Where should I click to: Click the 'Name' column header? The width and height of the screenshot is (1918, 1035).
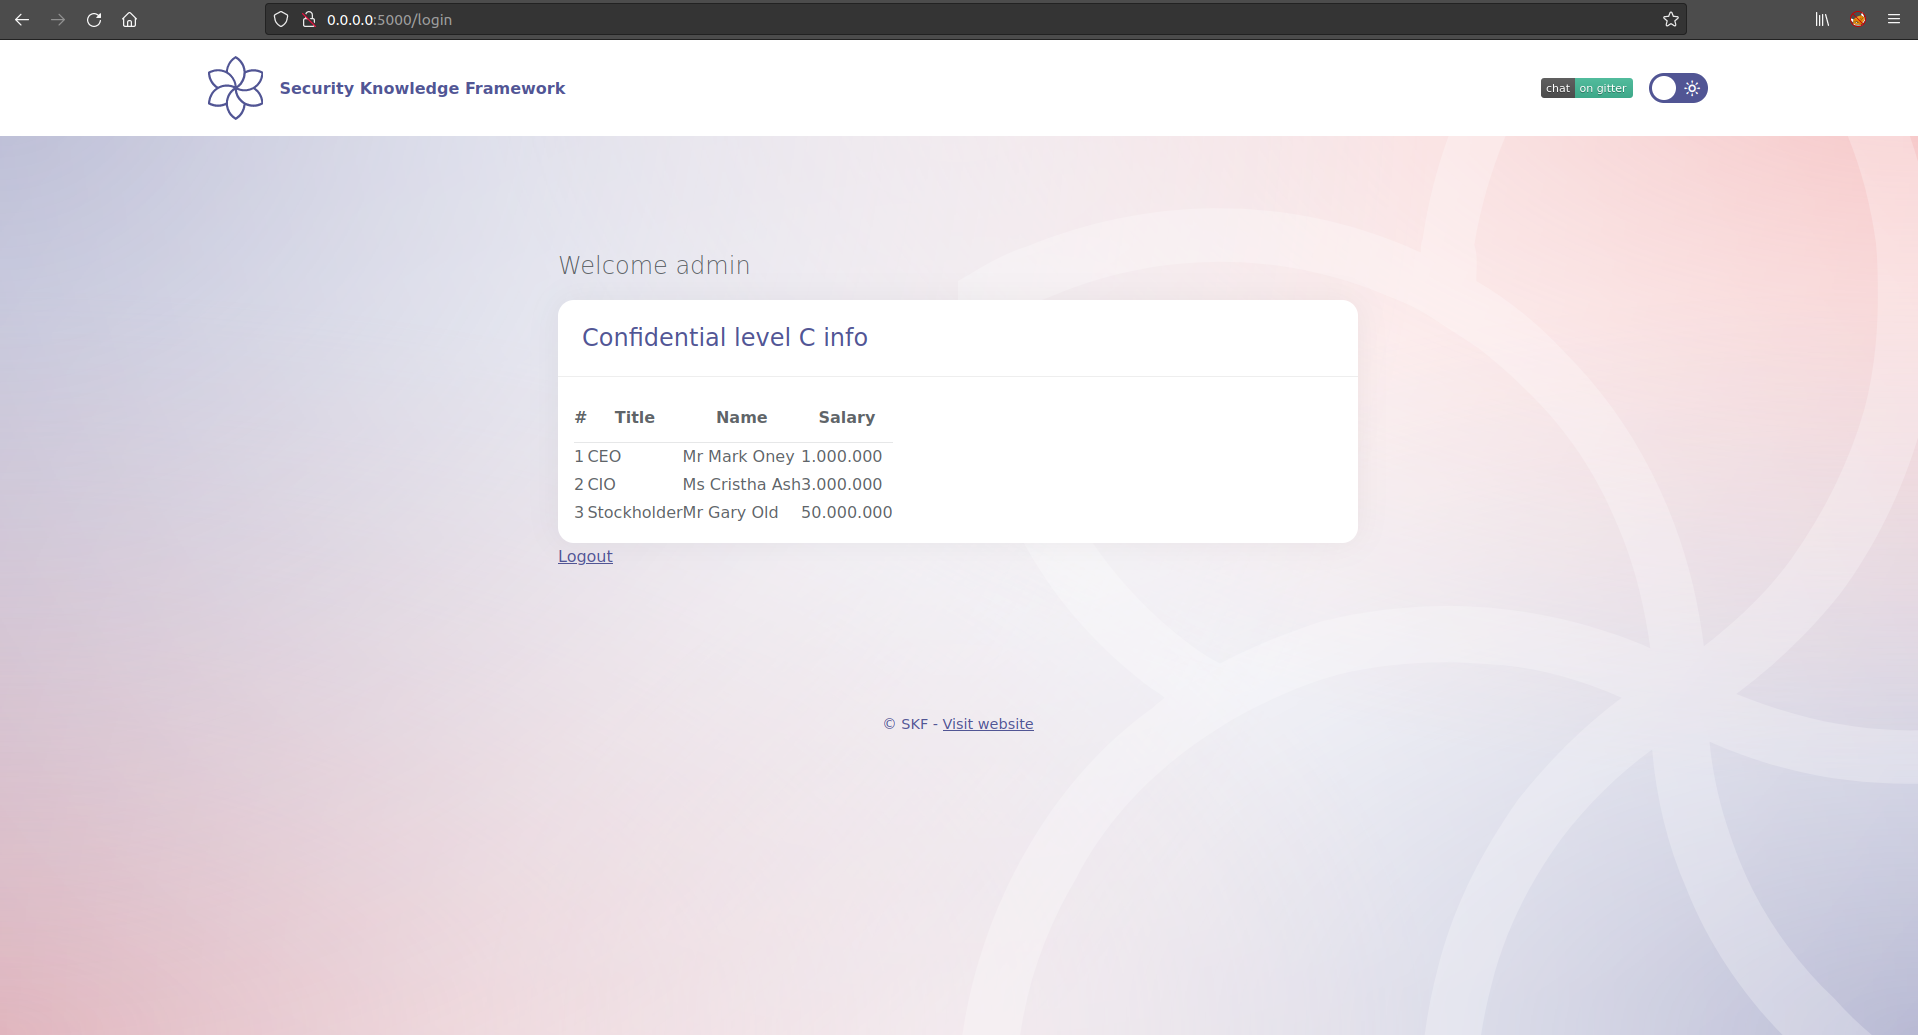click(x=741, y=417)
